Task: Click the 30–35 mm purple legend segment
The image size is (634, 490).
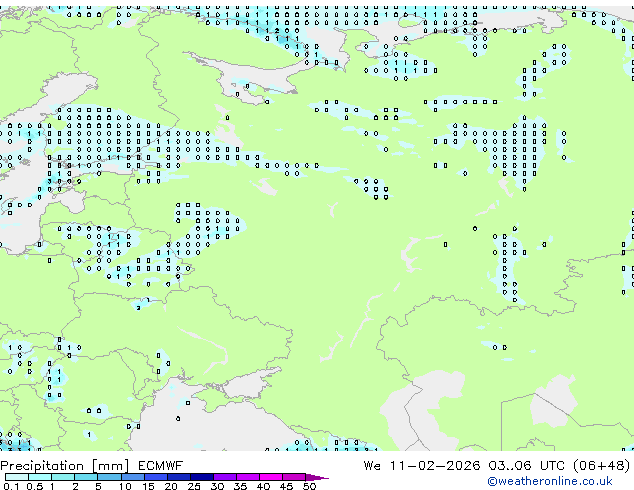Action: click(x=225, y=477)
